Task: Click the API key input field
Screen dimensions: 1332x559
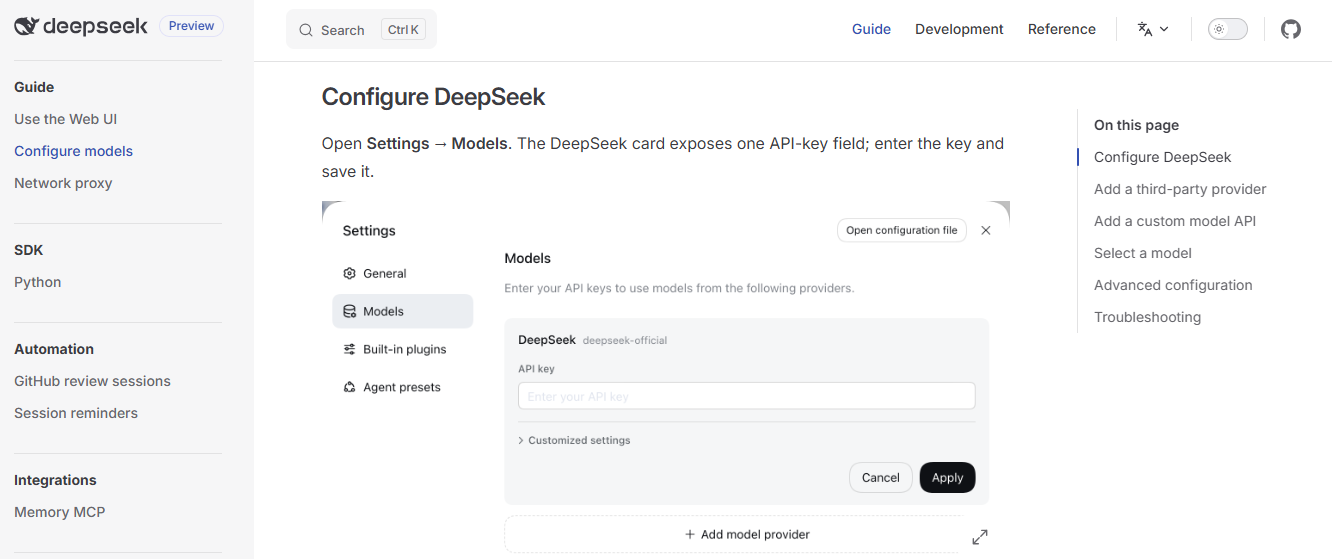Action: pyautogui.click(x=746, y=396)
